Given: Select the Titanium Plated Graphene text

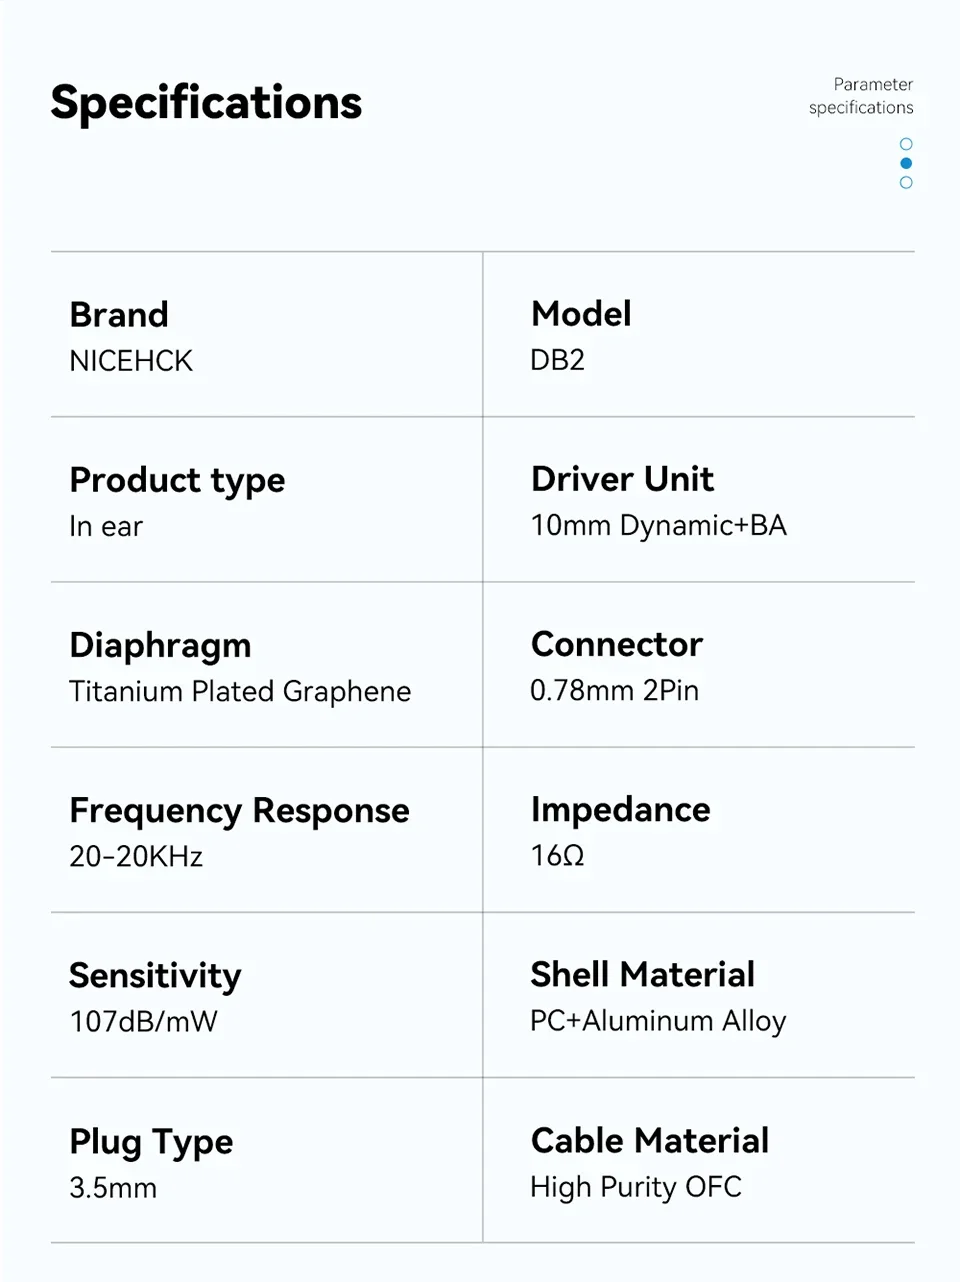Looking at the screenshot, I should click(240, 691).
